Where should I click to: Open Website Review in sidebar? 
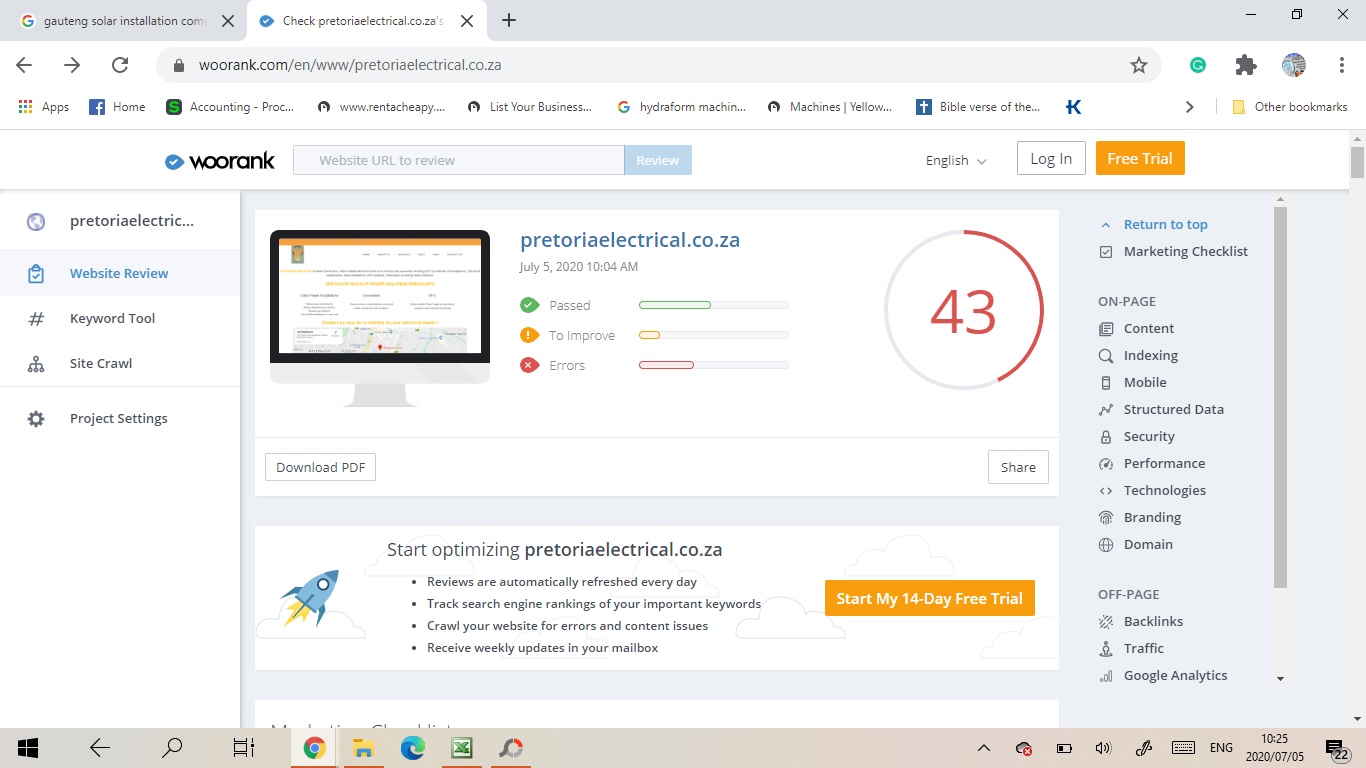point(119,273)
